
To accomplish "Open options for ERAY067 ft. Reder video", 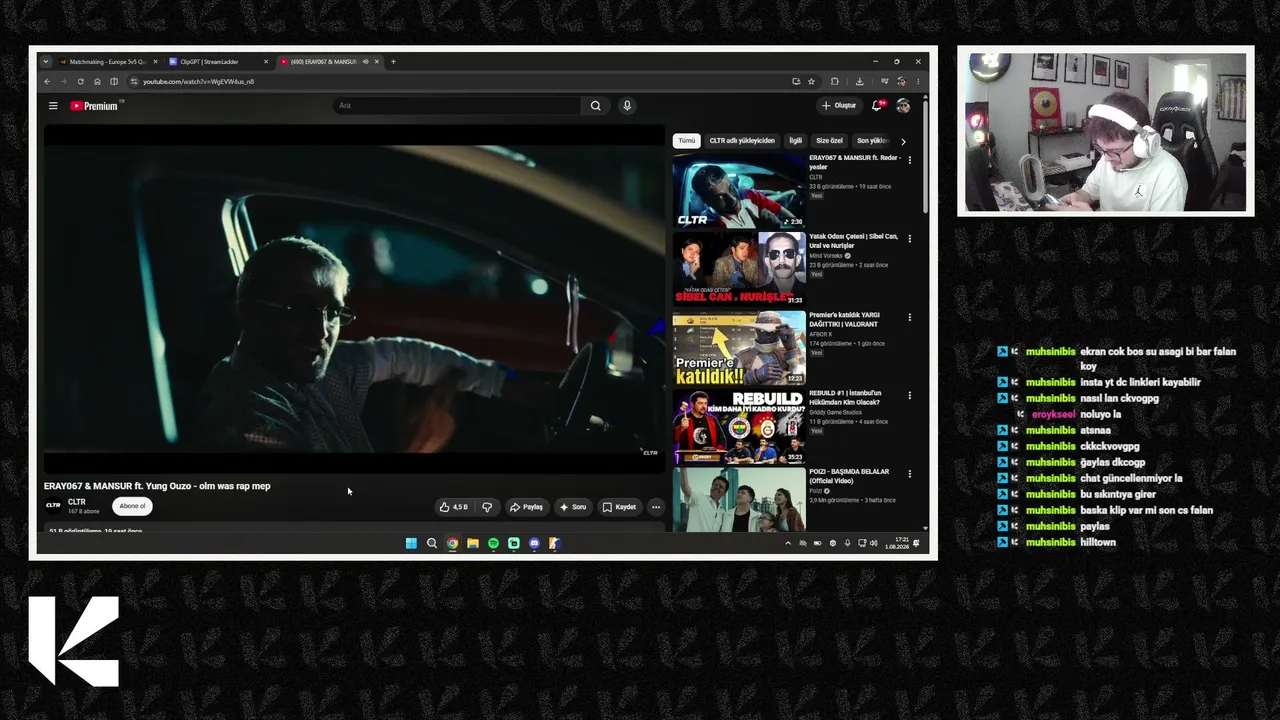I will pyautogui.click(x=909, y=160).
